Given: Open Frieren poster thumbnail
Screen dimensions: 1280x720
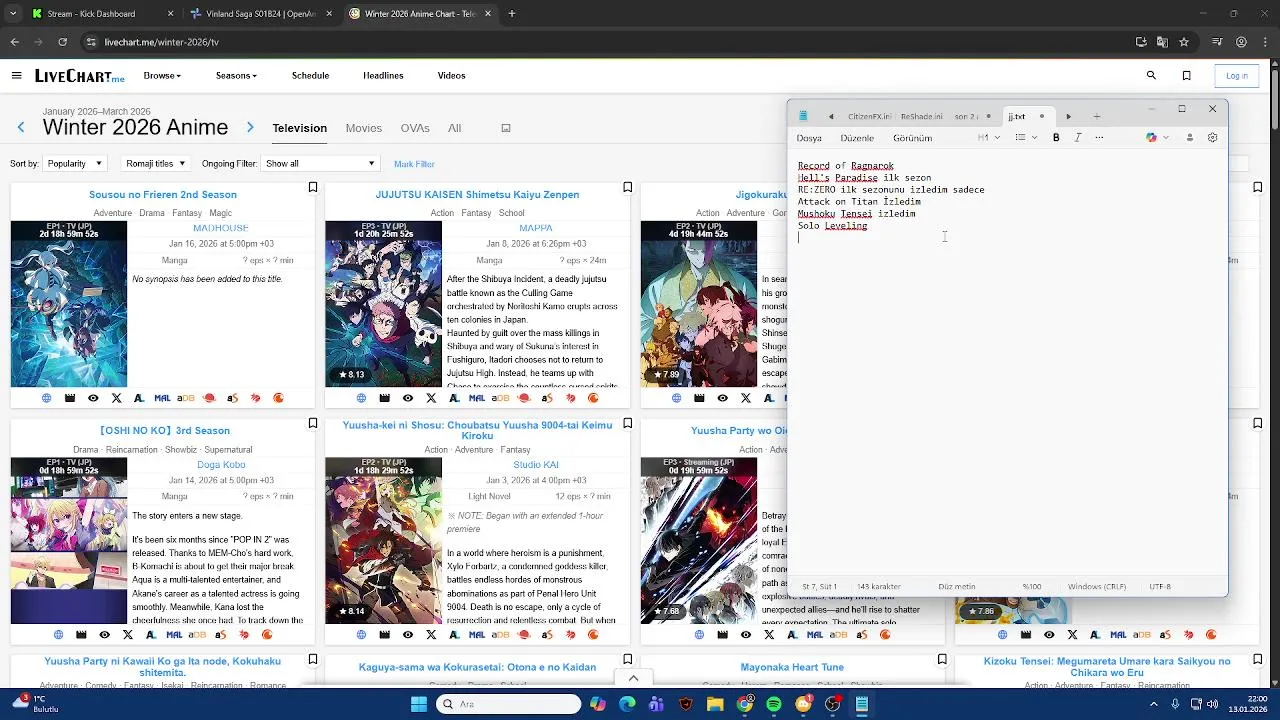Looking at the screenshot, I should pos(69,304).
